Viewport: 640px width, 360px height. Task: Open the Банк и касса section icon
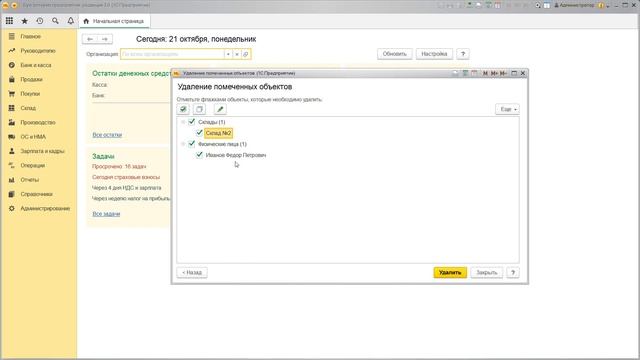[11, 65]
